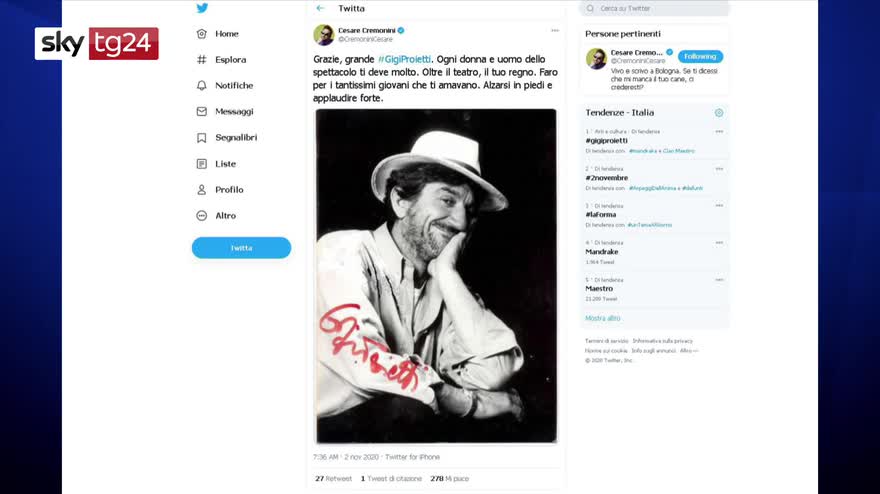Click the Segnalibri bookmark icon
This screenshot has width=880, height=494.
point(202,138)
